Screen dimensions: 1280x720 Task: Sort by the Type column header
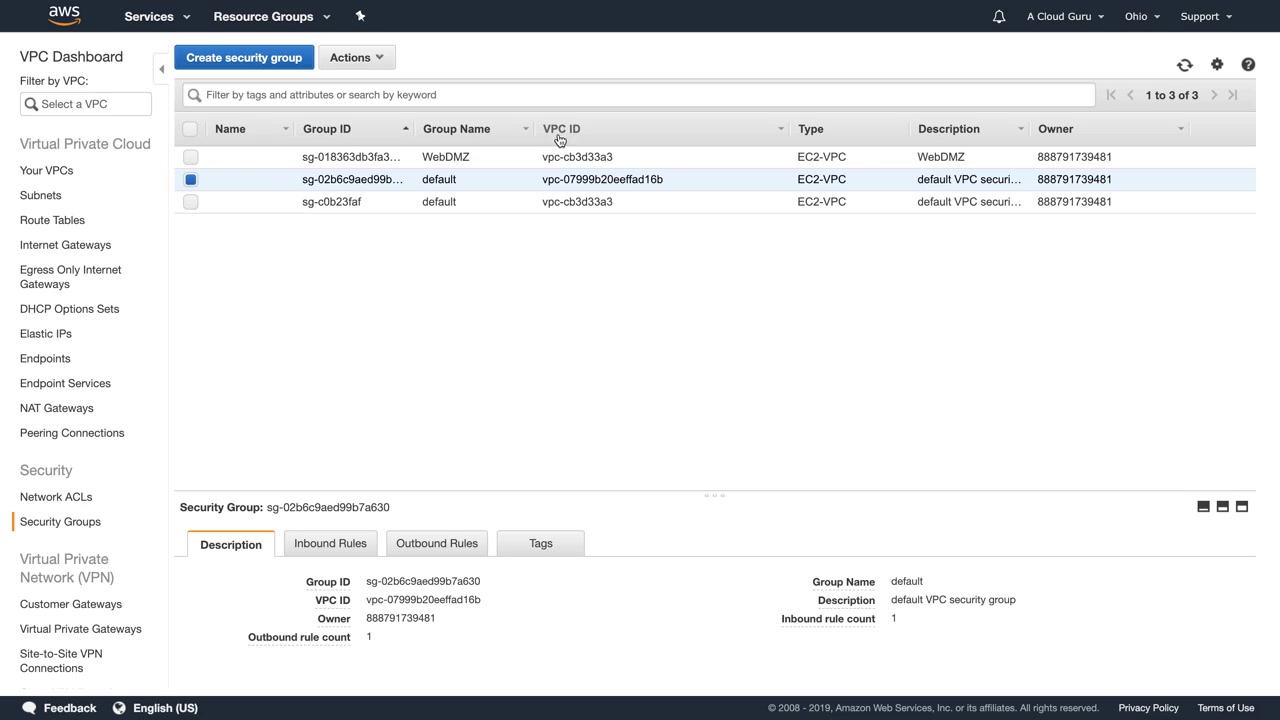click(x=810, y=129)
